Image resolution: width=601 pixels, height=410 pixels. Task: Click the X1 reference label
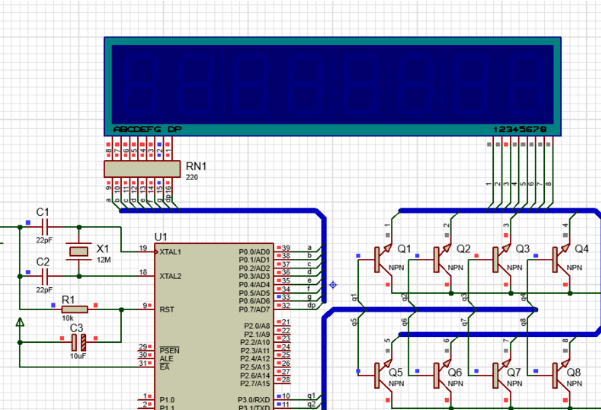(103, 249)
